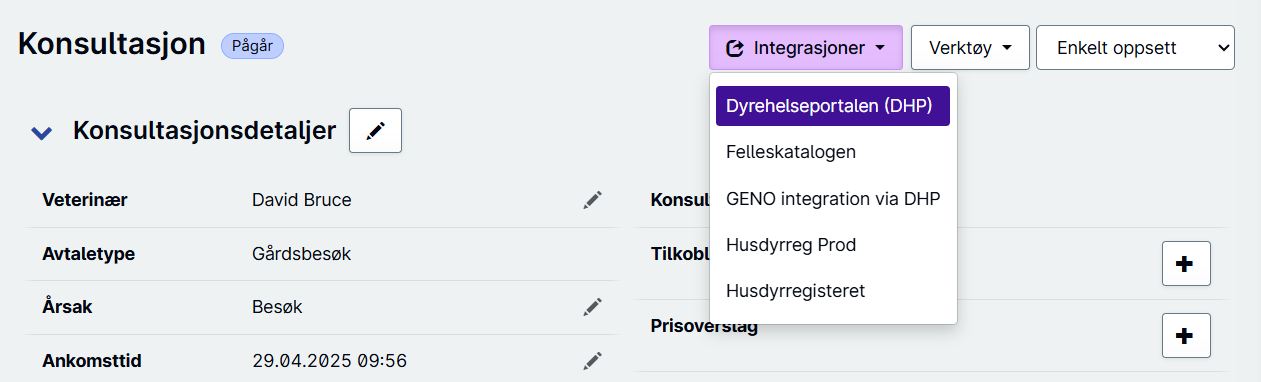The height and width of the screenshot is (382, 1261).
Task: Collapse the Konsultasjonsdetaljer section chevron
Action: 41,132
